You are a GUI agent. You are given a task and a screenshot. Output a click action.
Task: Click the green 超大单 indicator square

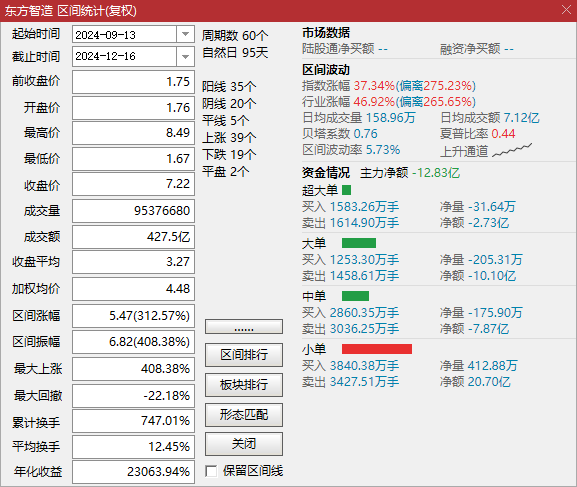(x=346, y=190)
